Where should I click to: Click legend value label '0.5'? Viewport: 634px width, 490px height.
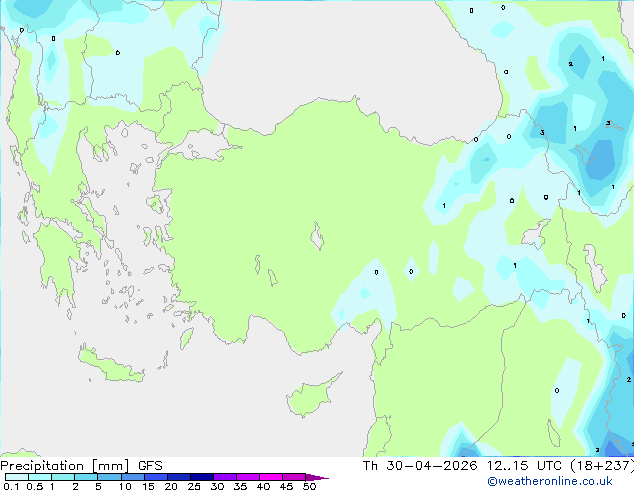point(35,486)
